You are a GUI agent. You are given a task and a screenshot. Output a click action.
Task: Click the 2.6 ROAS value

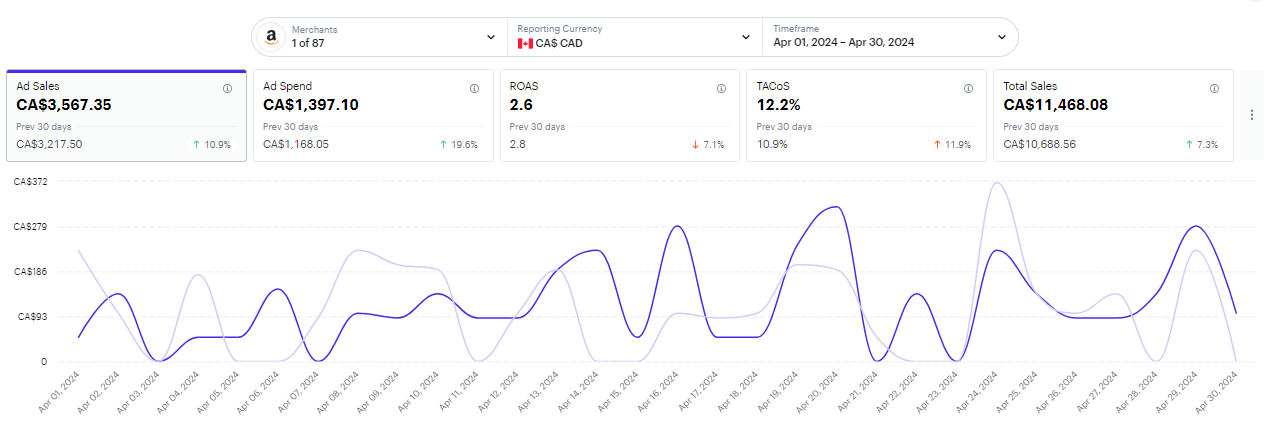click(x=520, y=105)
